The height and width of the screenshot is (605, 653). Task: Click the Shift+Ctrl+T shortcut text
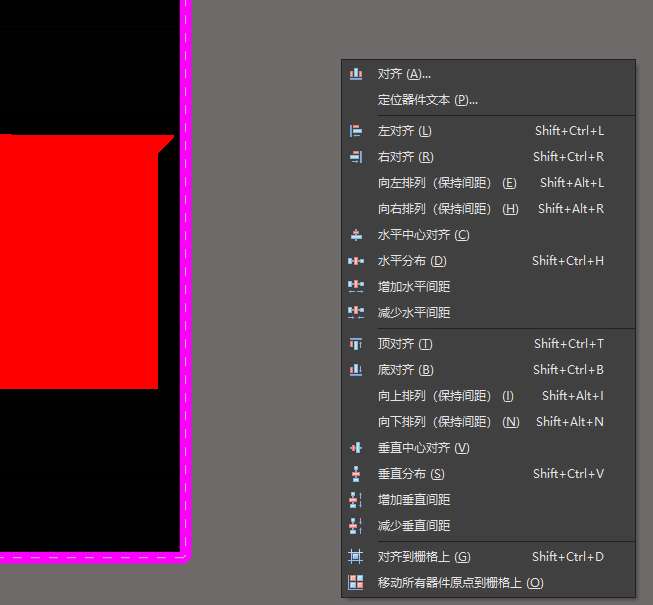tap(569, 344)
